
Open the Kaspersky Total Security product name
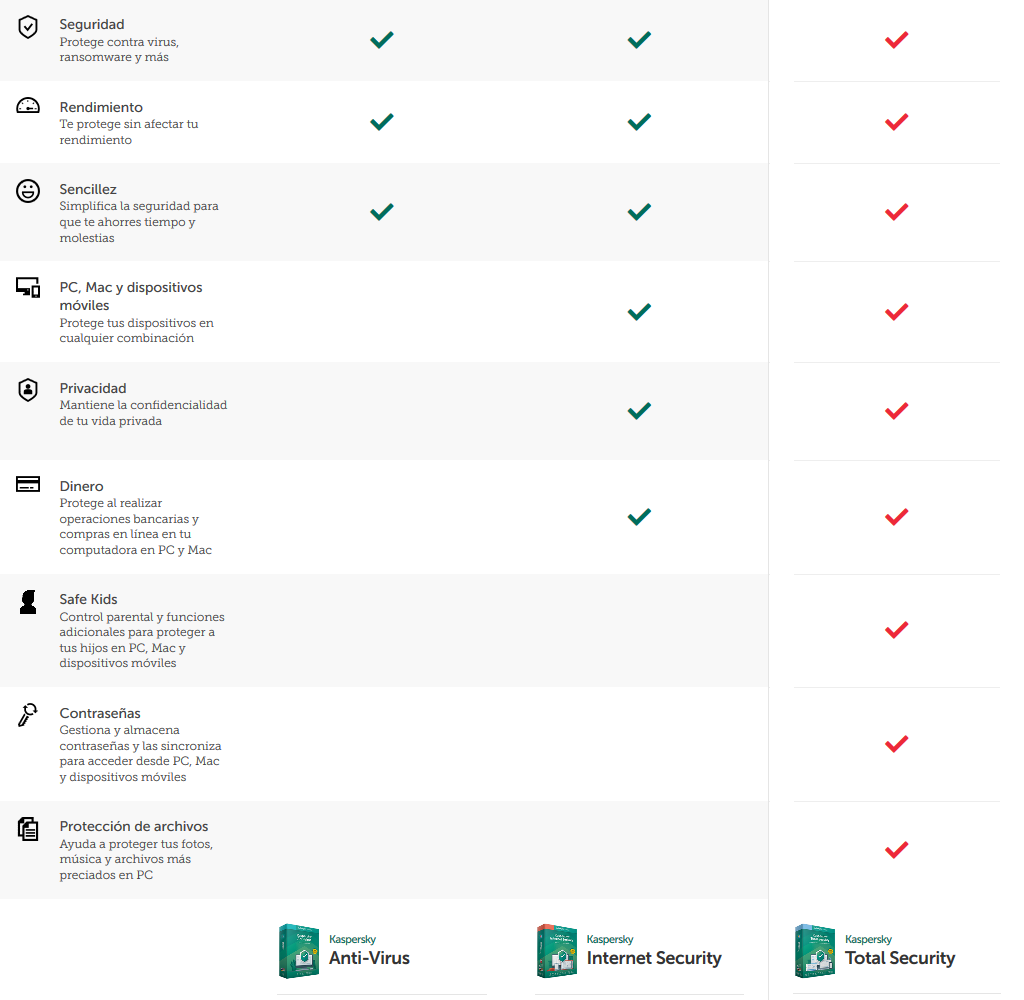click(x=900, y=958)
